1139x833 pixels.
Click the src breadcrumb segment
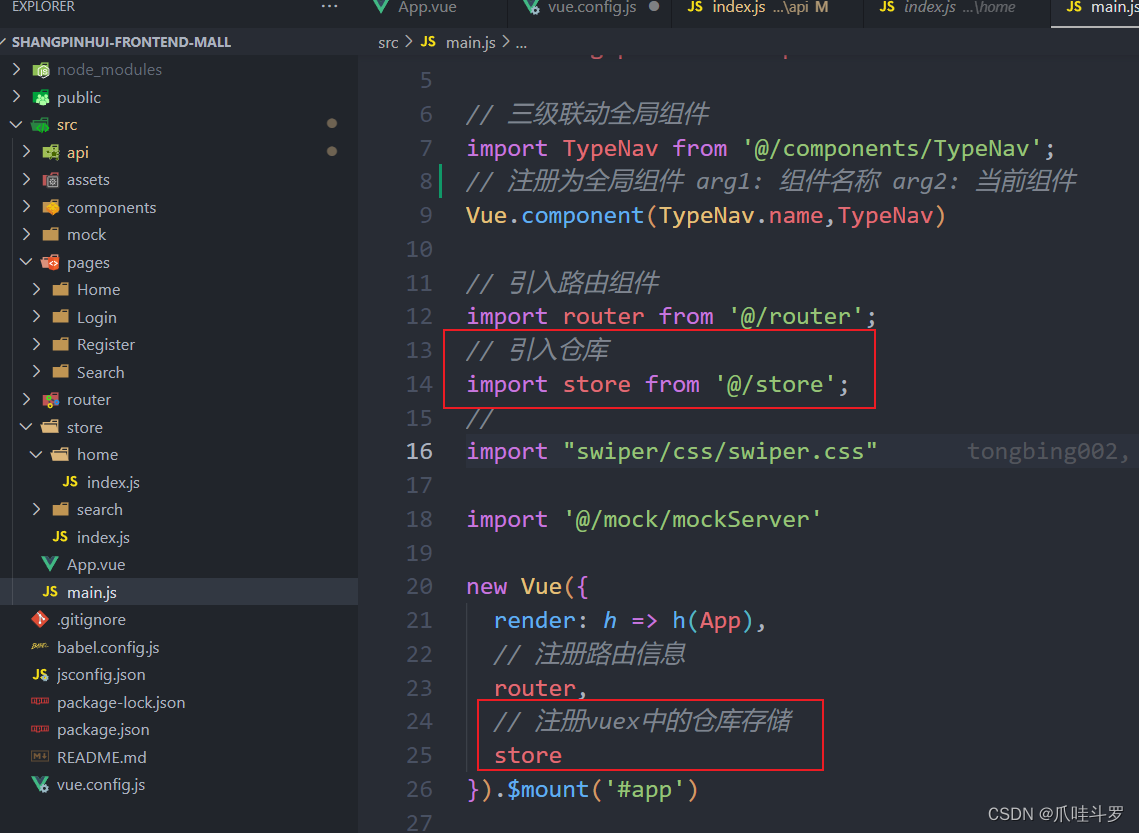point(388,43)
